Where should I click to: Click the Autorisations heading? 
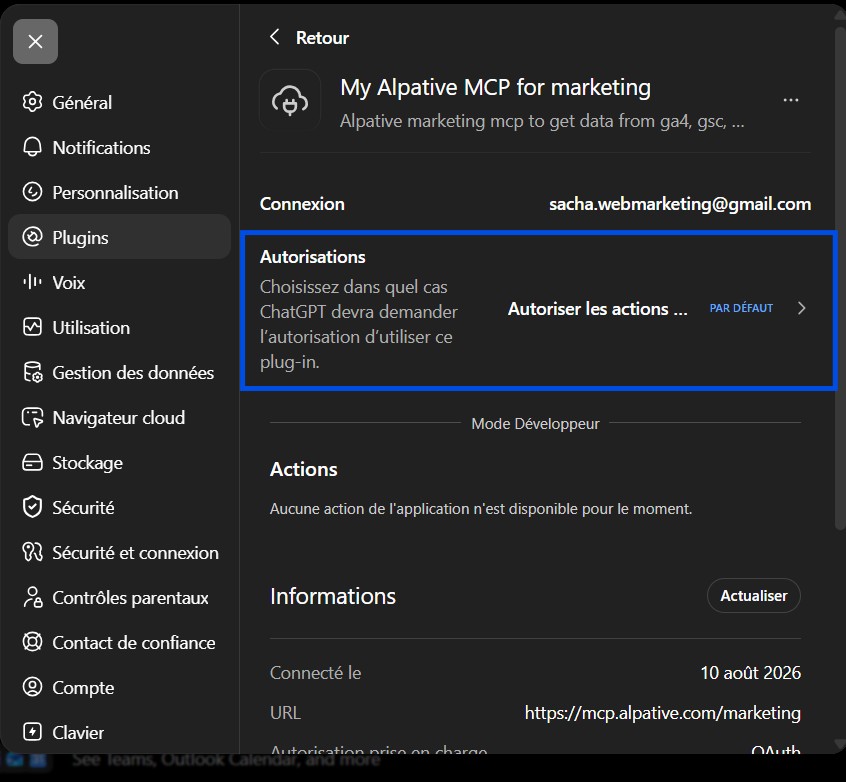tap(312, 257)
